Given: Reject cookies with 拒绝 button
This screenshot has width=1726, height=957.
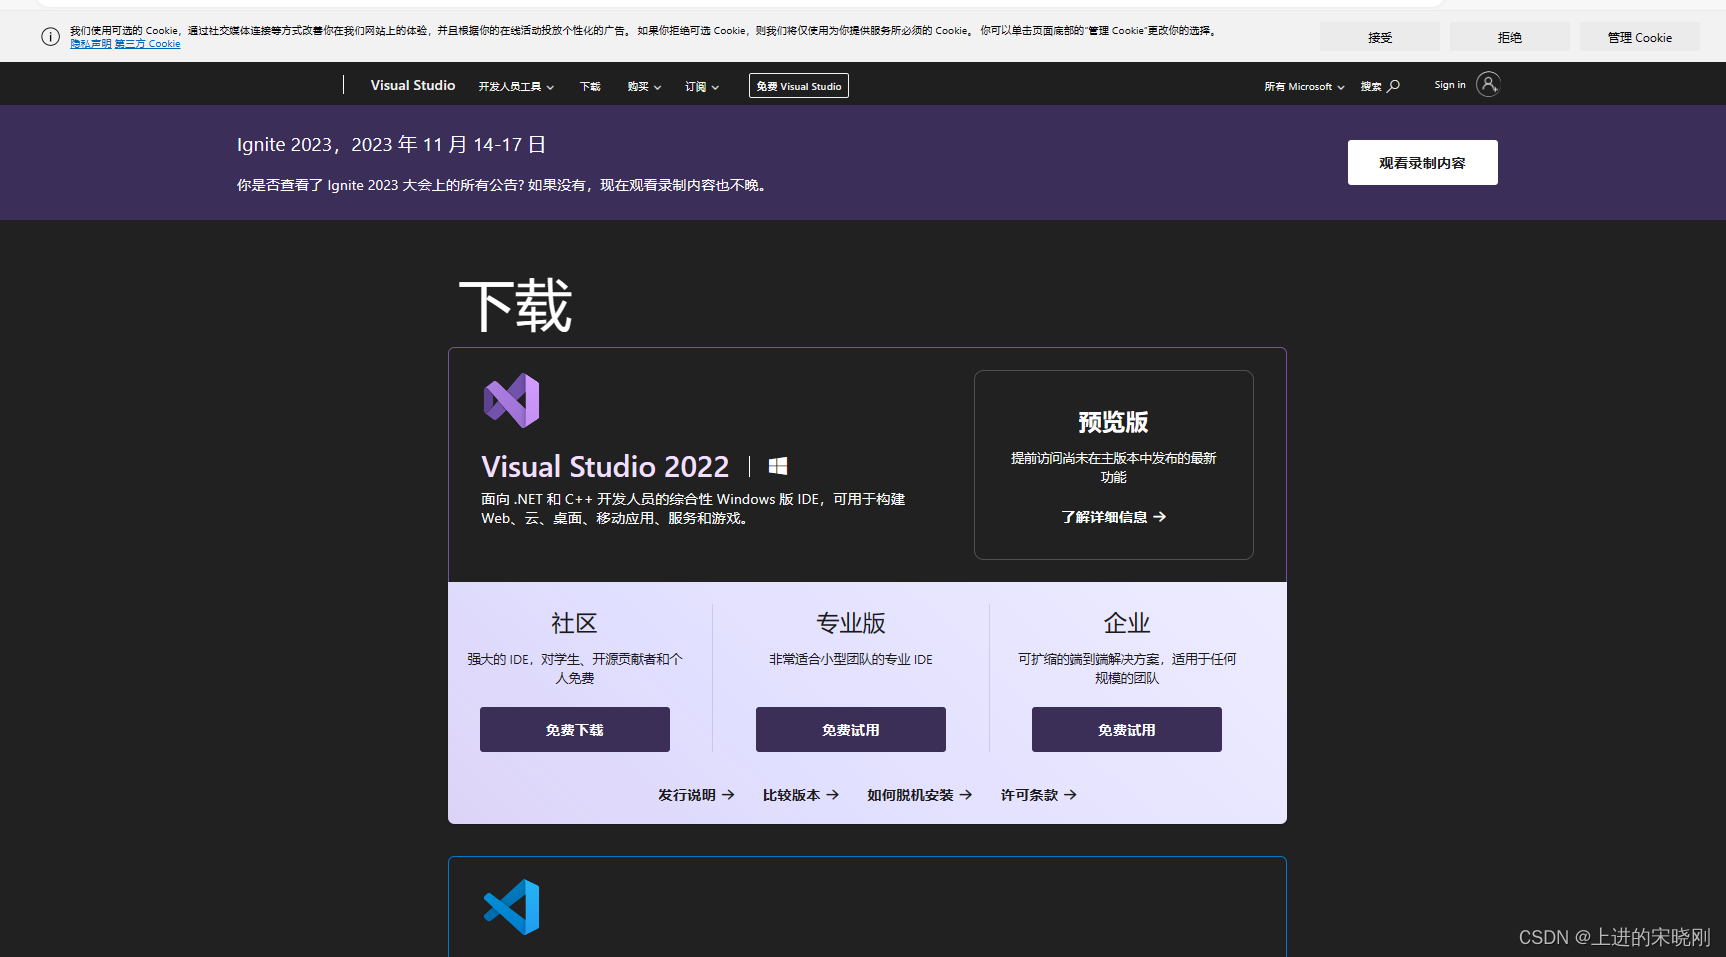Looking at the screenshot, I should coord(1510,37).
